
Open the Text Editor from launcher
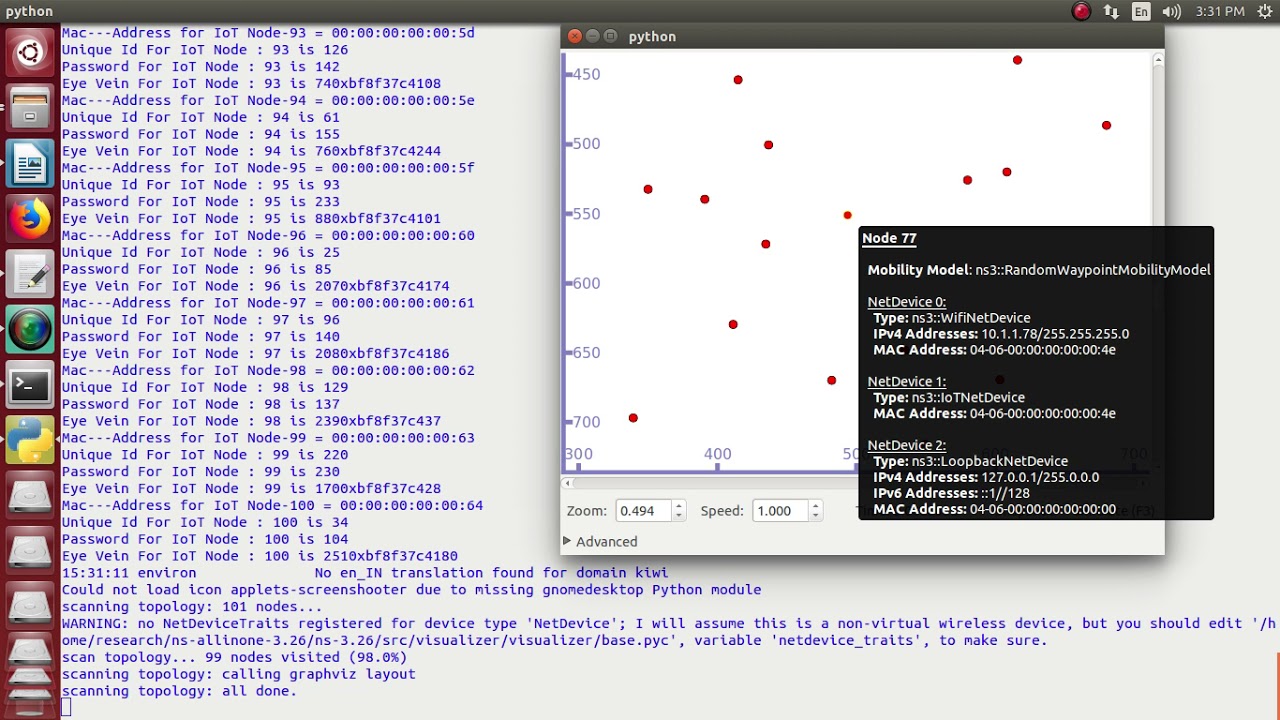pyautogui.click(x=30, y=274)
